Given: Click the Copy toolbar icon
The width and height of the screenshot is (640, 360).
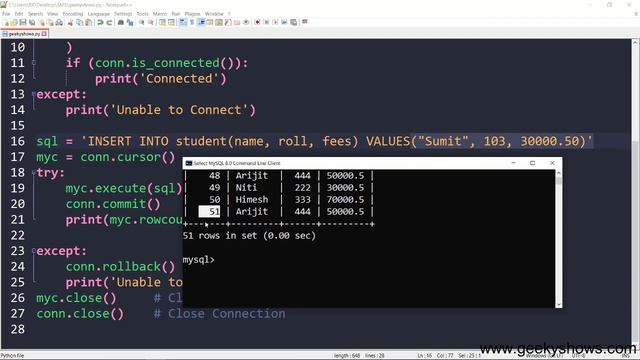Looking at the screenshot, I should 80,22.
